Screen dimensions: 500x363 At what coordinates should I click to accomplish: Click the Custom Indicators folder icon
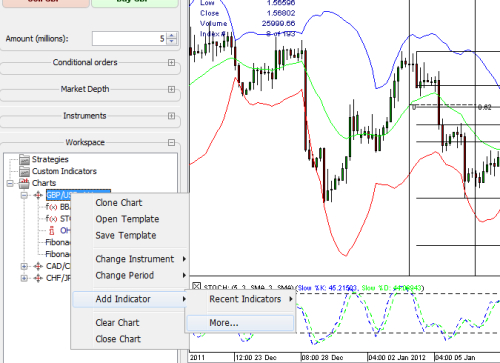click(x=24, y=171)
